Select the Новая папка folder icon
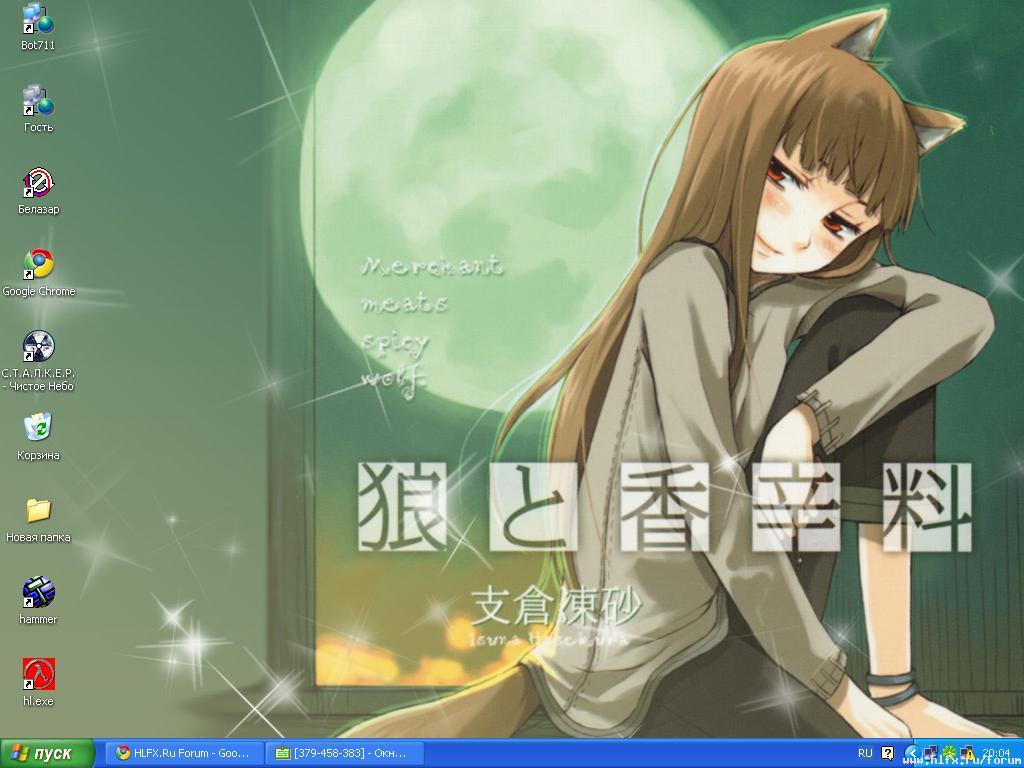 [38, 519]
